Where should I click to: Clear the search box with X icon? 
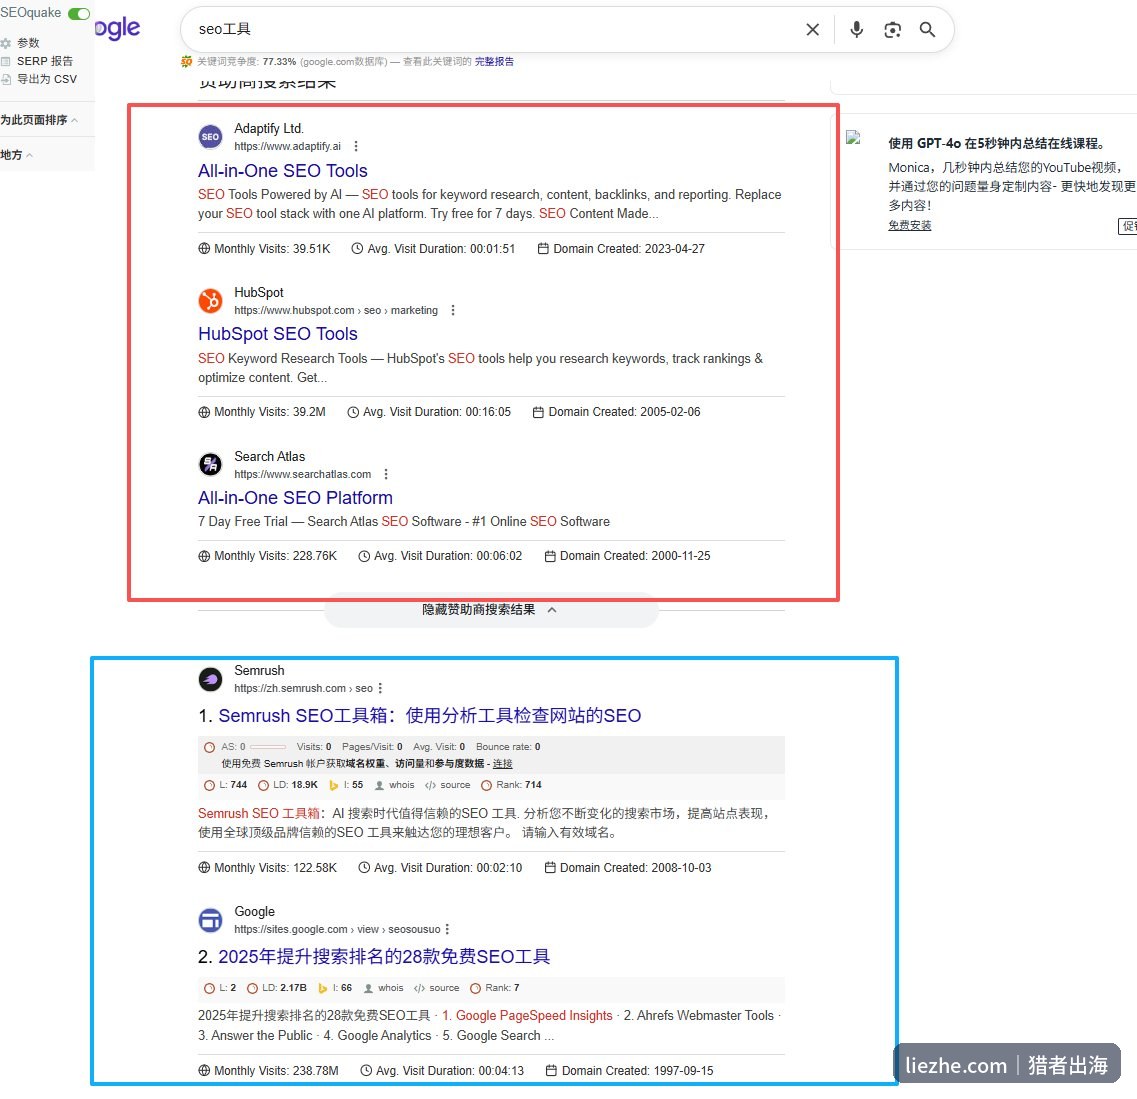(813, 30)
